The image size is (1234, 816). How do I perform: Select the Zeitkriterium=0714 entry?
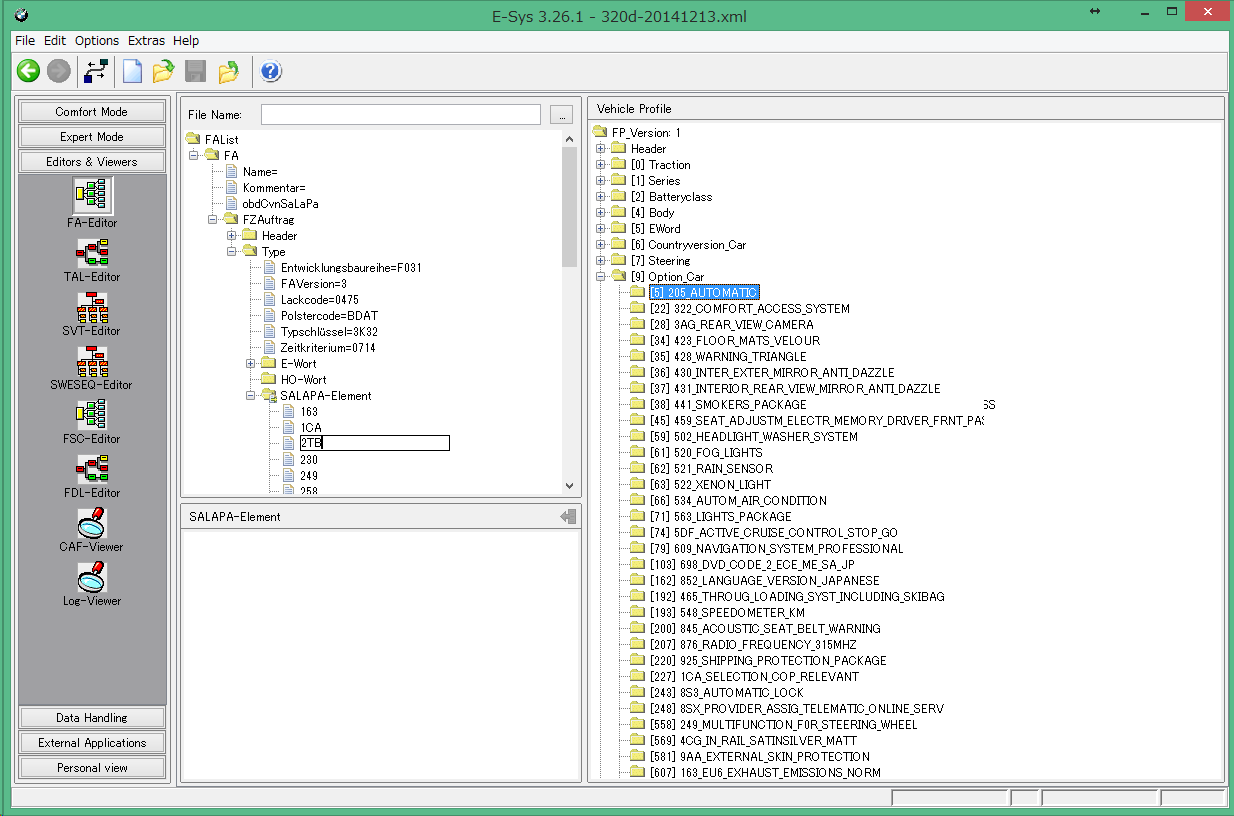327,348
